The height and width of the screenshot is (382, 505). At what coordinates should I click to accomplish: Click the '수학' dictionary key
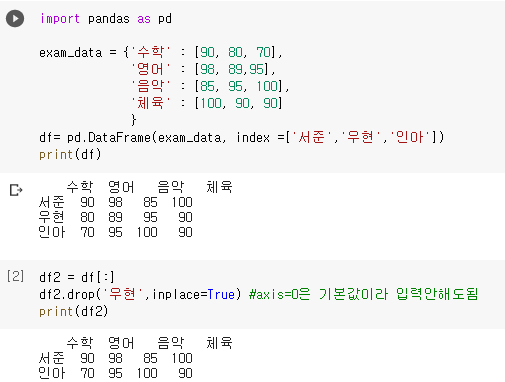[x=151, y=52]
